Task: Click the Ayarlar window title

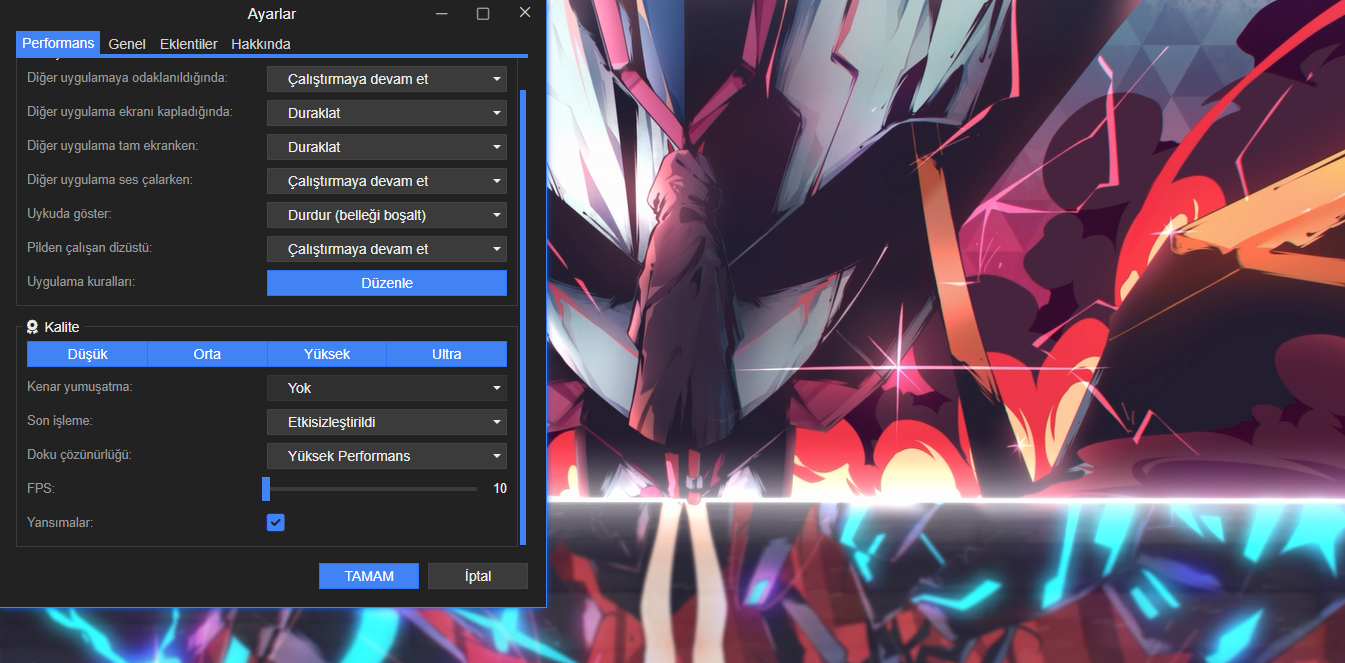Action: tap(272, 14)
